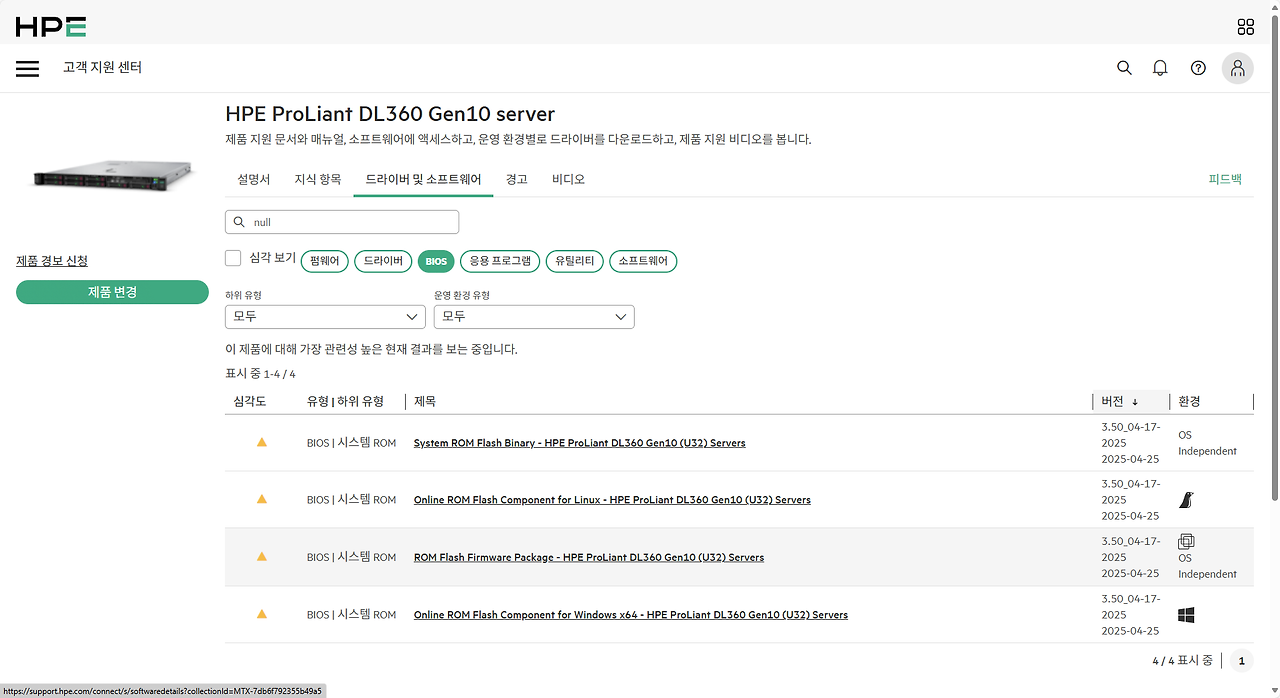Click the app grid icon in top right
Viewport: 1280px width, 698px height.
pos(1245,27)
